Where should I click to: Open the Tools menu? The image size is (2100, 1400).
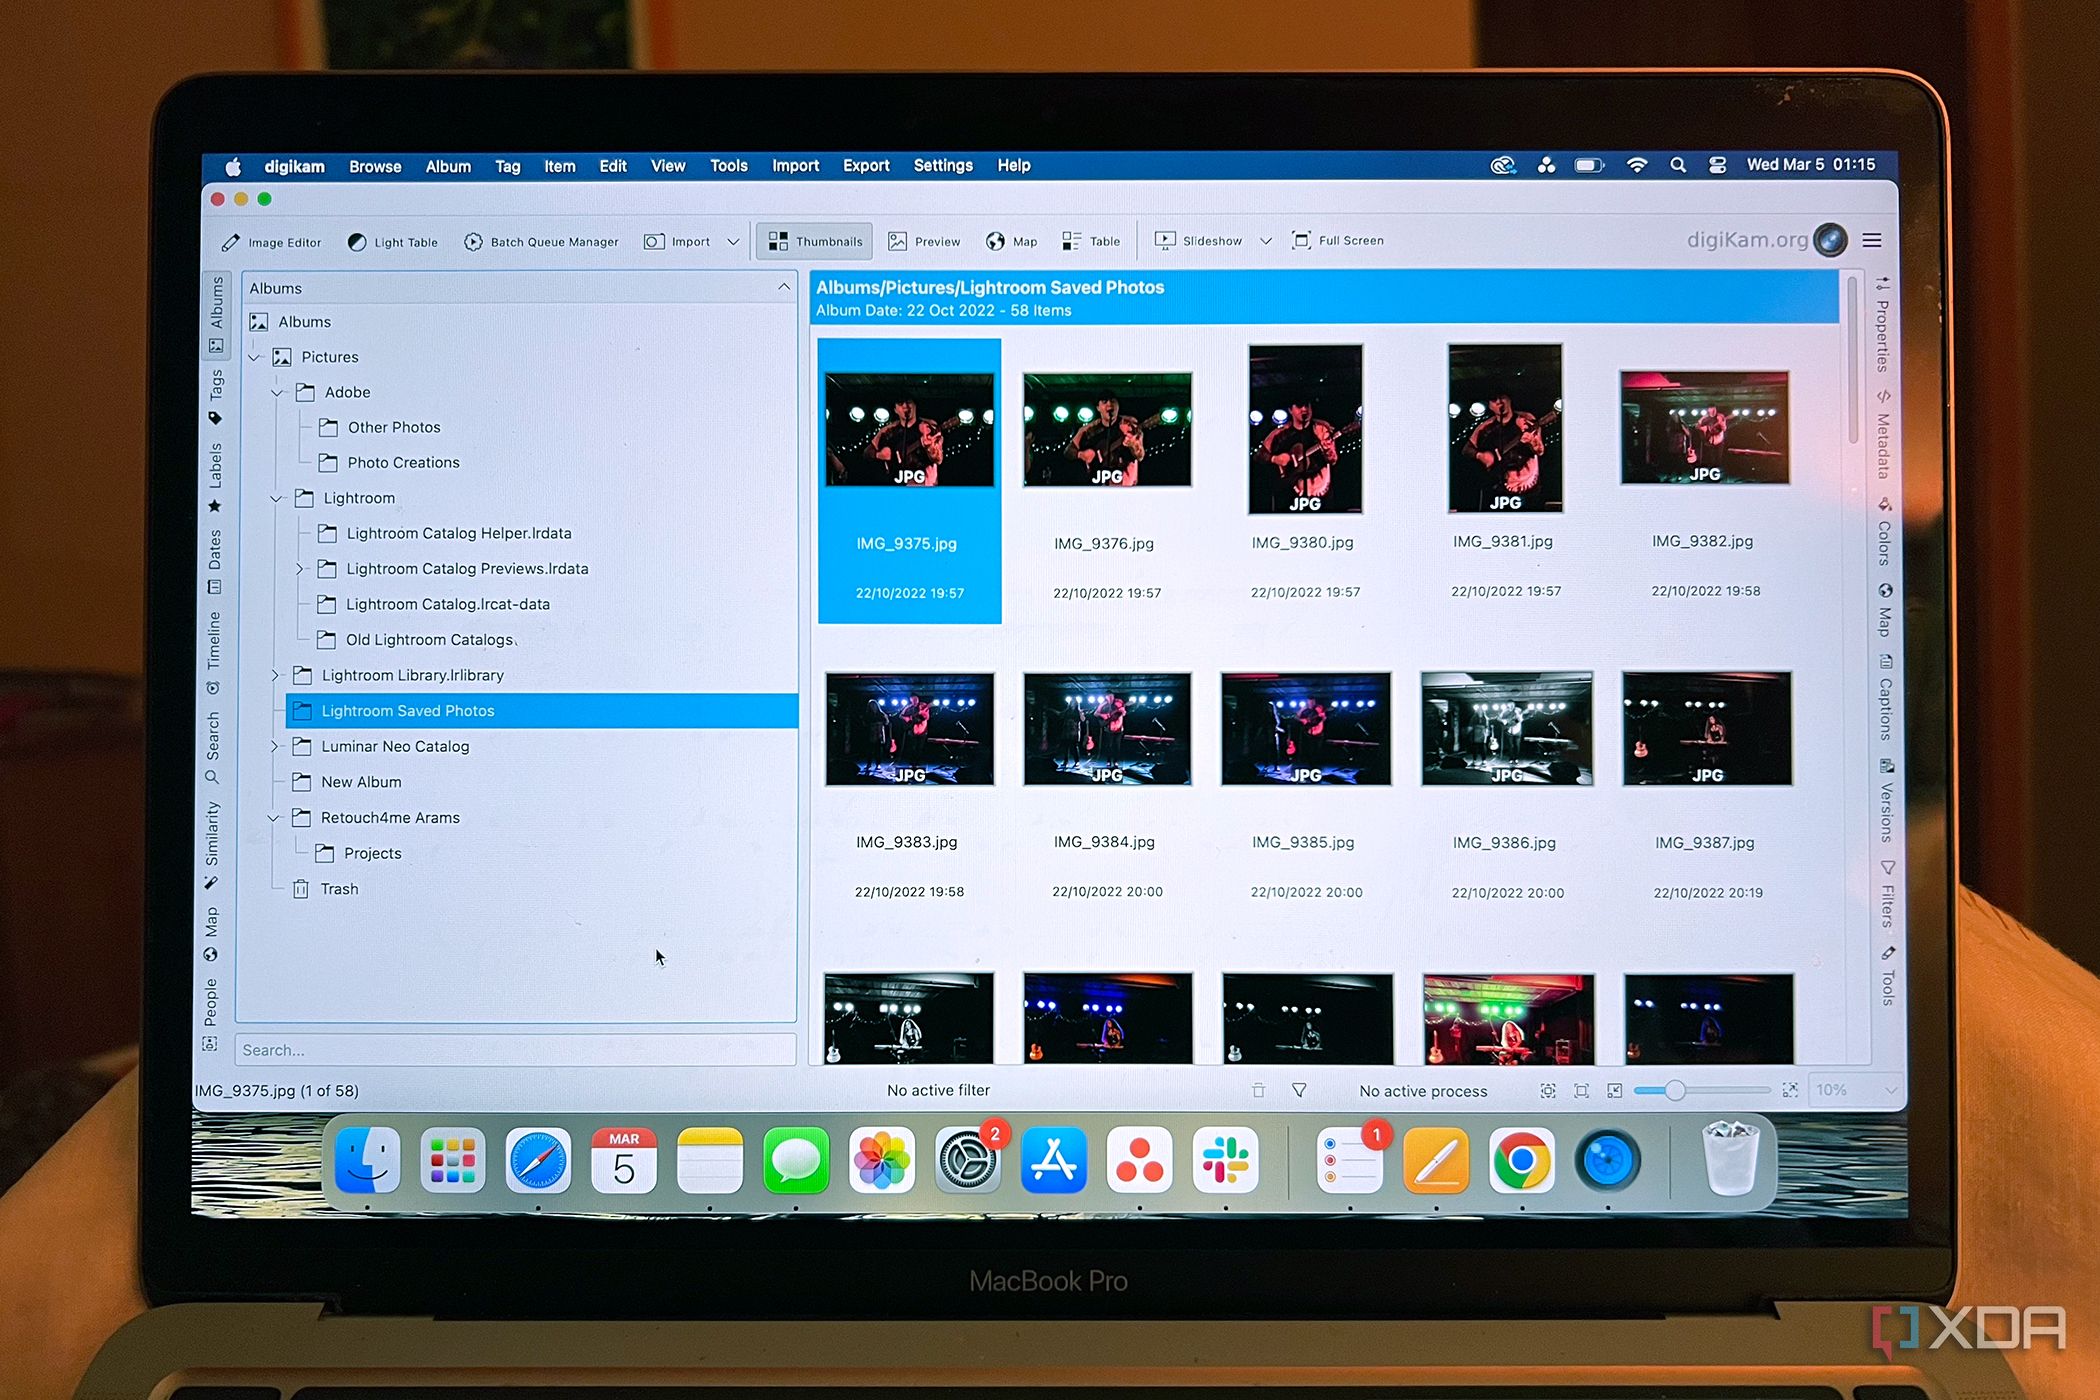click(x=729, y=166)
